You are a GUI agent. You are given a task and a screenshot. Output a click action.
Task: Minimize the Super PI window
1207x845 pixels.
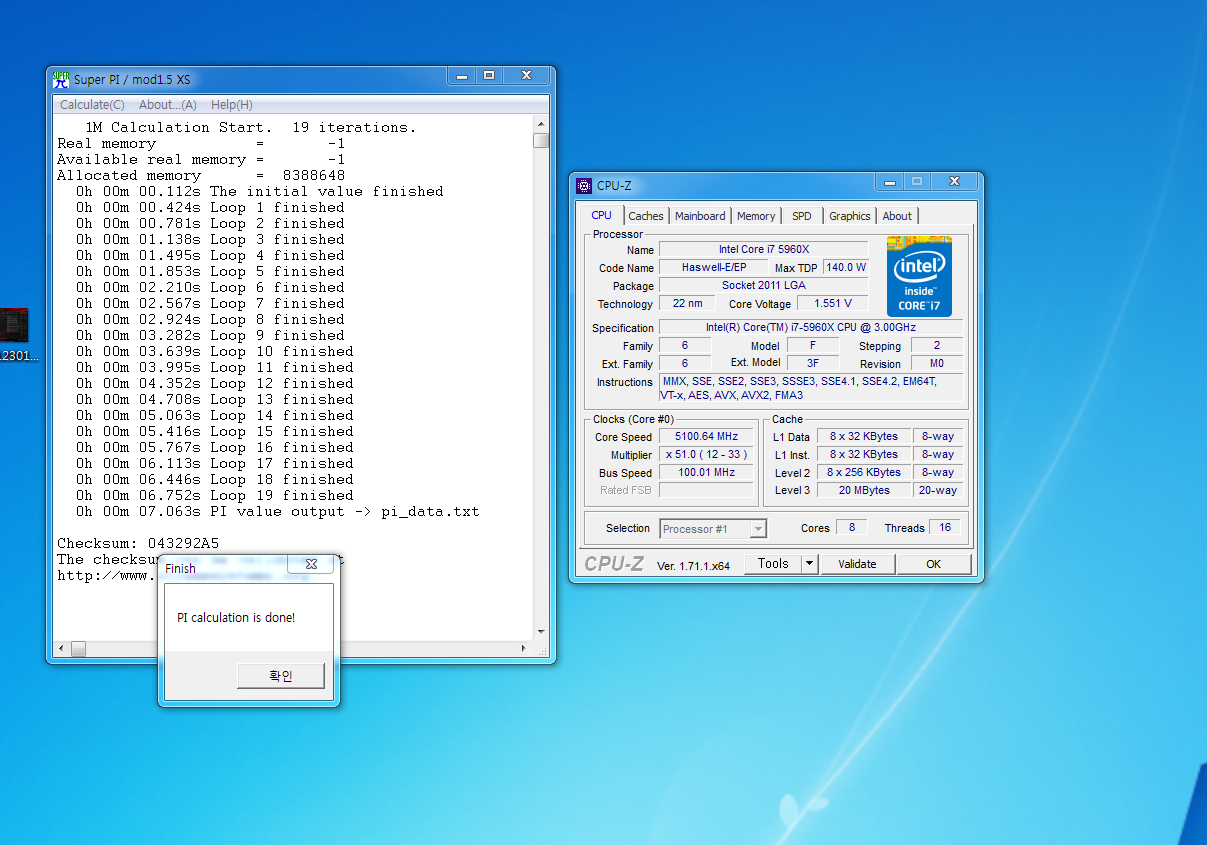[462, 76]
